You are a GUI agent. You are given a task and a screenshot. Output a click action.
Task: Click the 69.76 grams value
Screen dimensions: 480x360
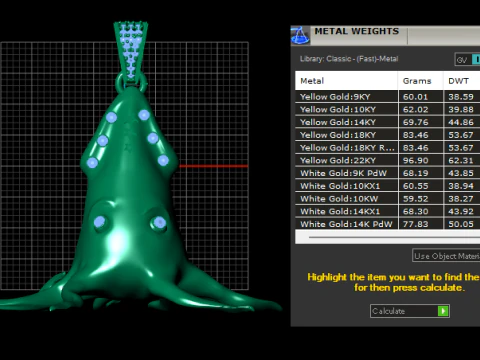415,122
